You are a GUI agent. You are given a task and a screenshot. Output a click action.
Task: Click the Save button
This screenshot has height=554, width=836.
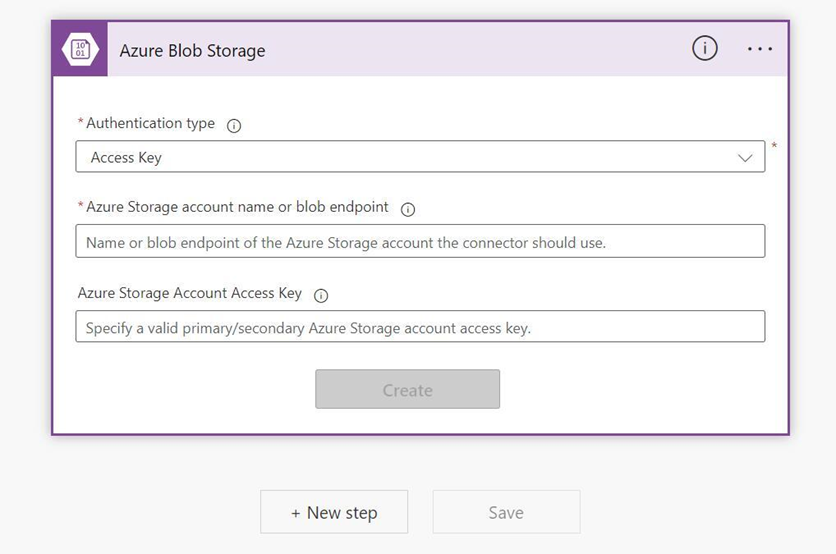(507, 512)
